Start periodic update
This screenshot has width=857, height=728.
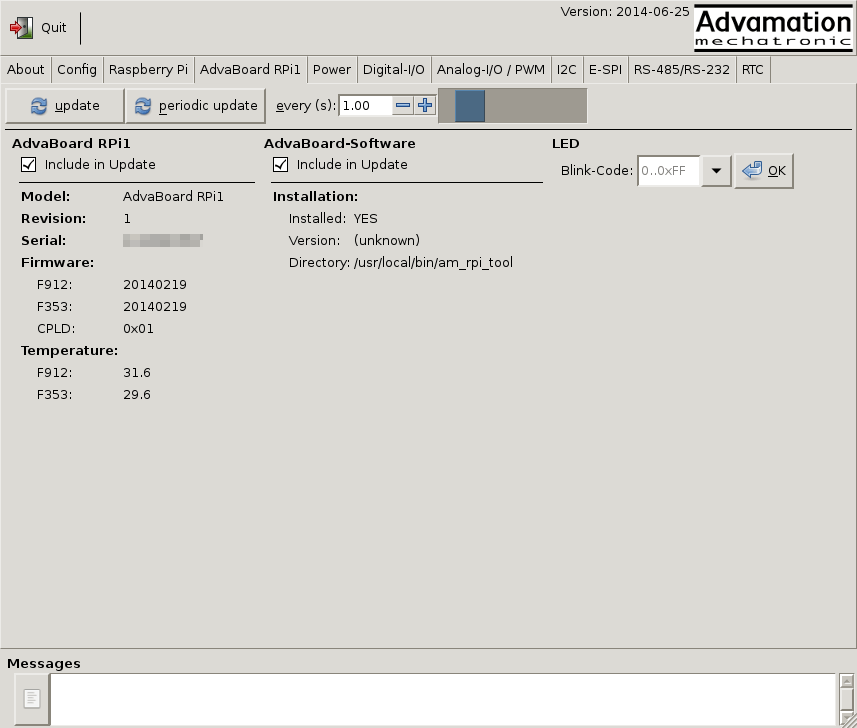pos(196,106)
